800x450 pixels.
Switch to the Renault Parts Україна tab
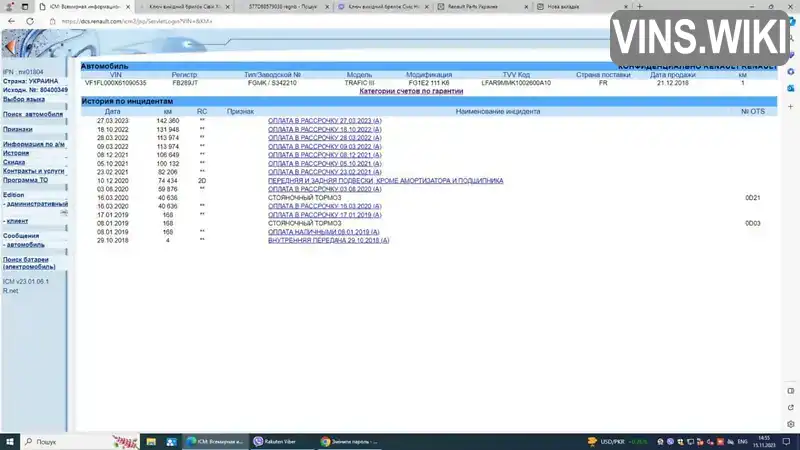tap(482, 7)
